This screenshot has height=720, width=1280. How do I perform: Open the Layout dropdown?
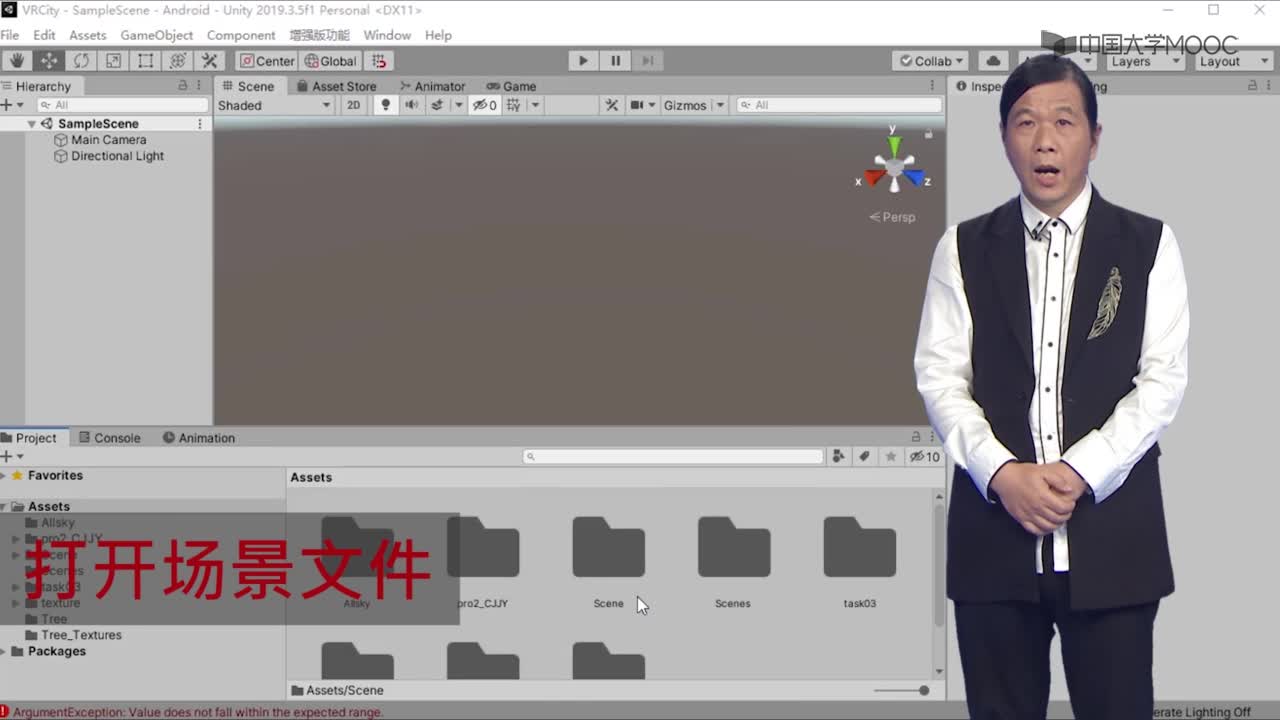coord(1233,61)
